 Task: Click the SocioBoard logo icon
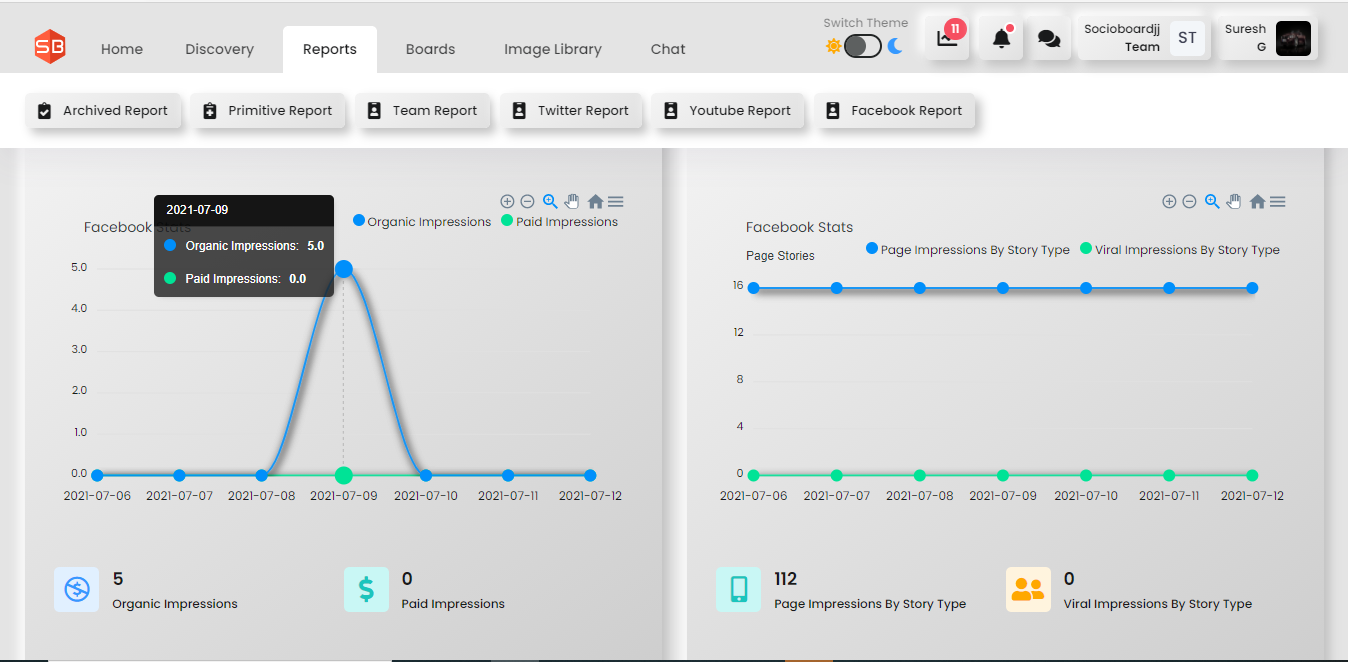[x=49, y=47]
